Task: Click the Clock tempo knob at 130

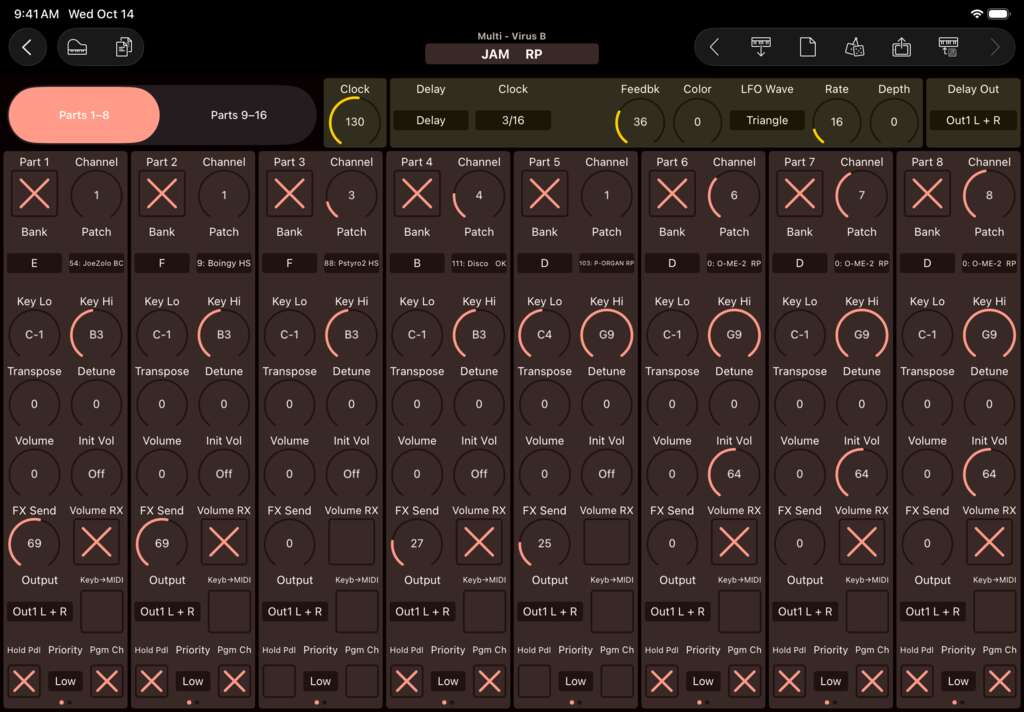Action: tap(355, 121)
